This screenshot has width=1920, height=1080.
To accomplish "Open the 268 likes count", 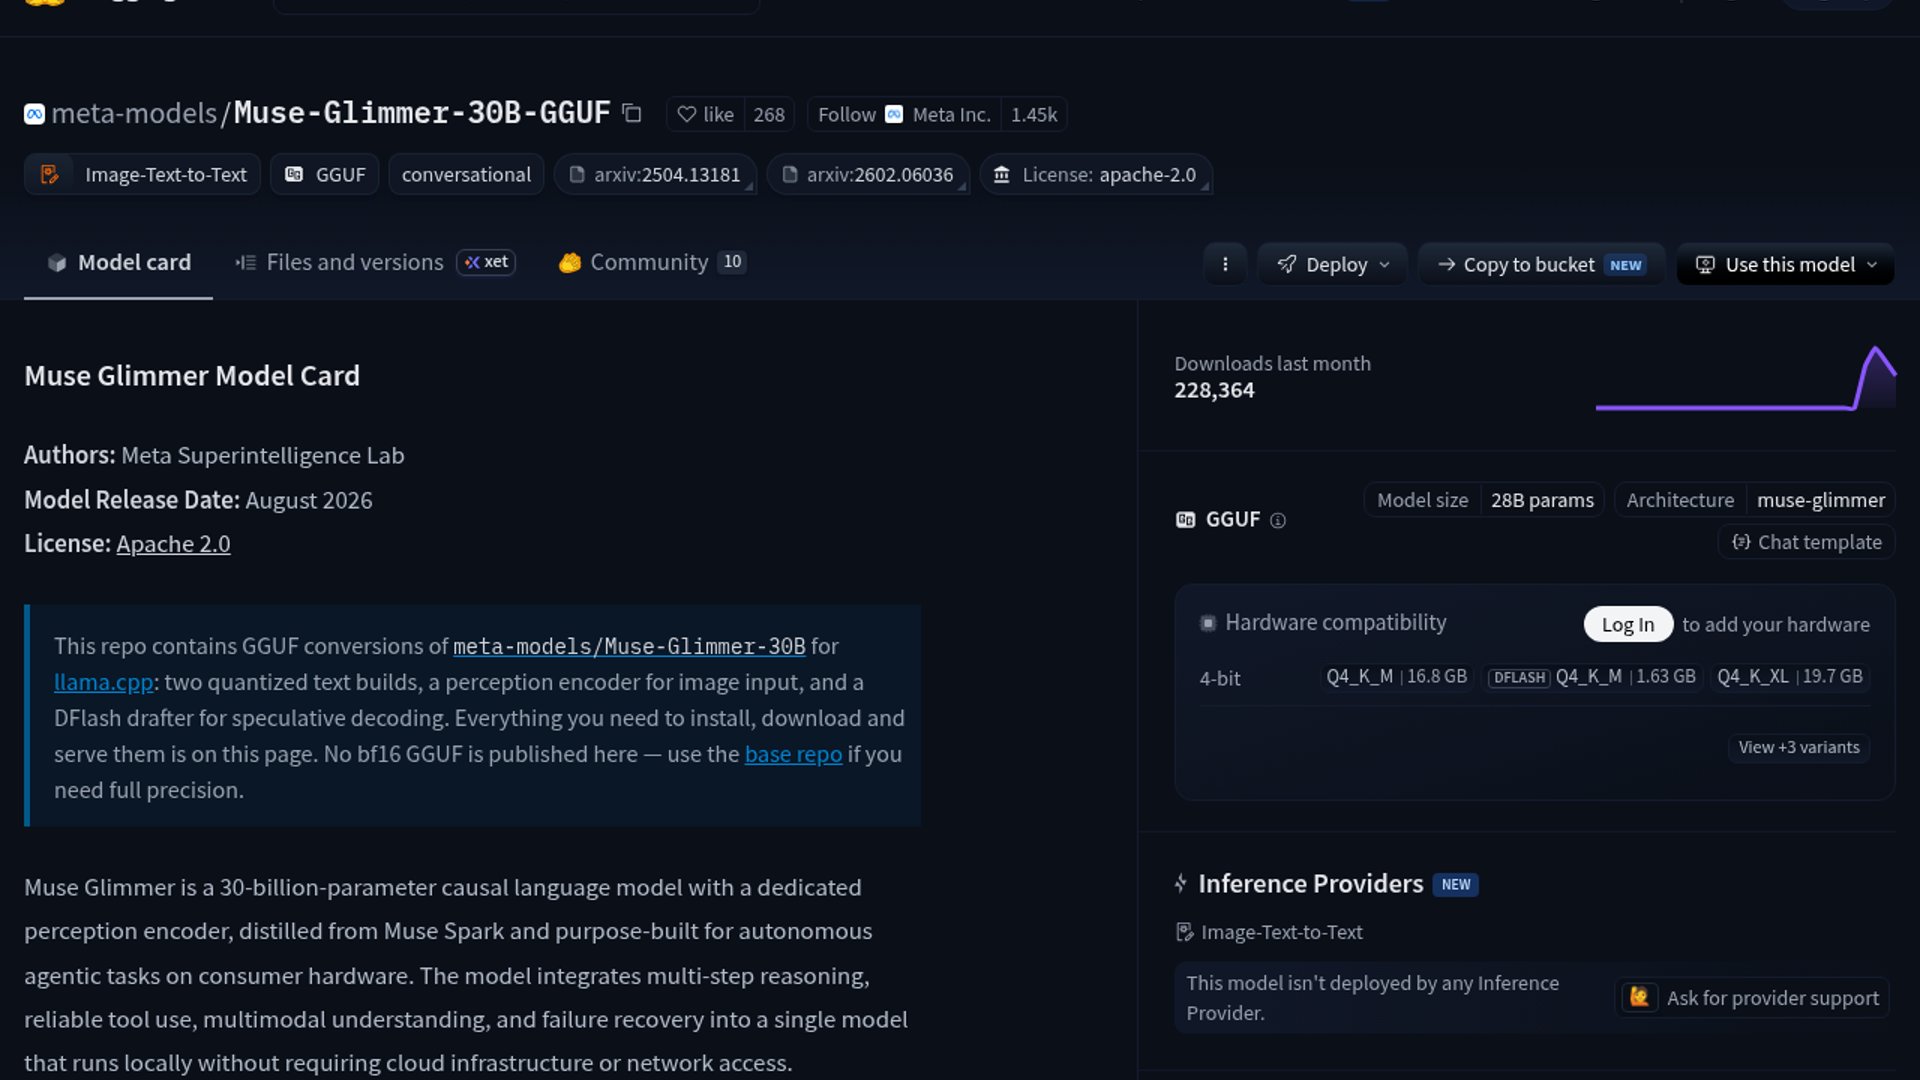I will click(769, 114).
